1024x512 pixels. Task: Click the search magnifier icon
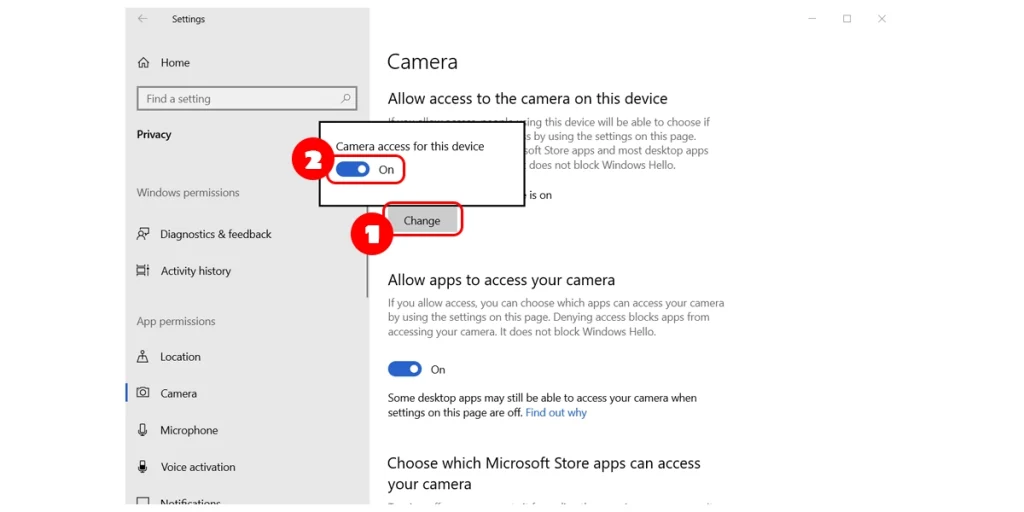(346, 99)
